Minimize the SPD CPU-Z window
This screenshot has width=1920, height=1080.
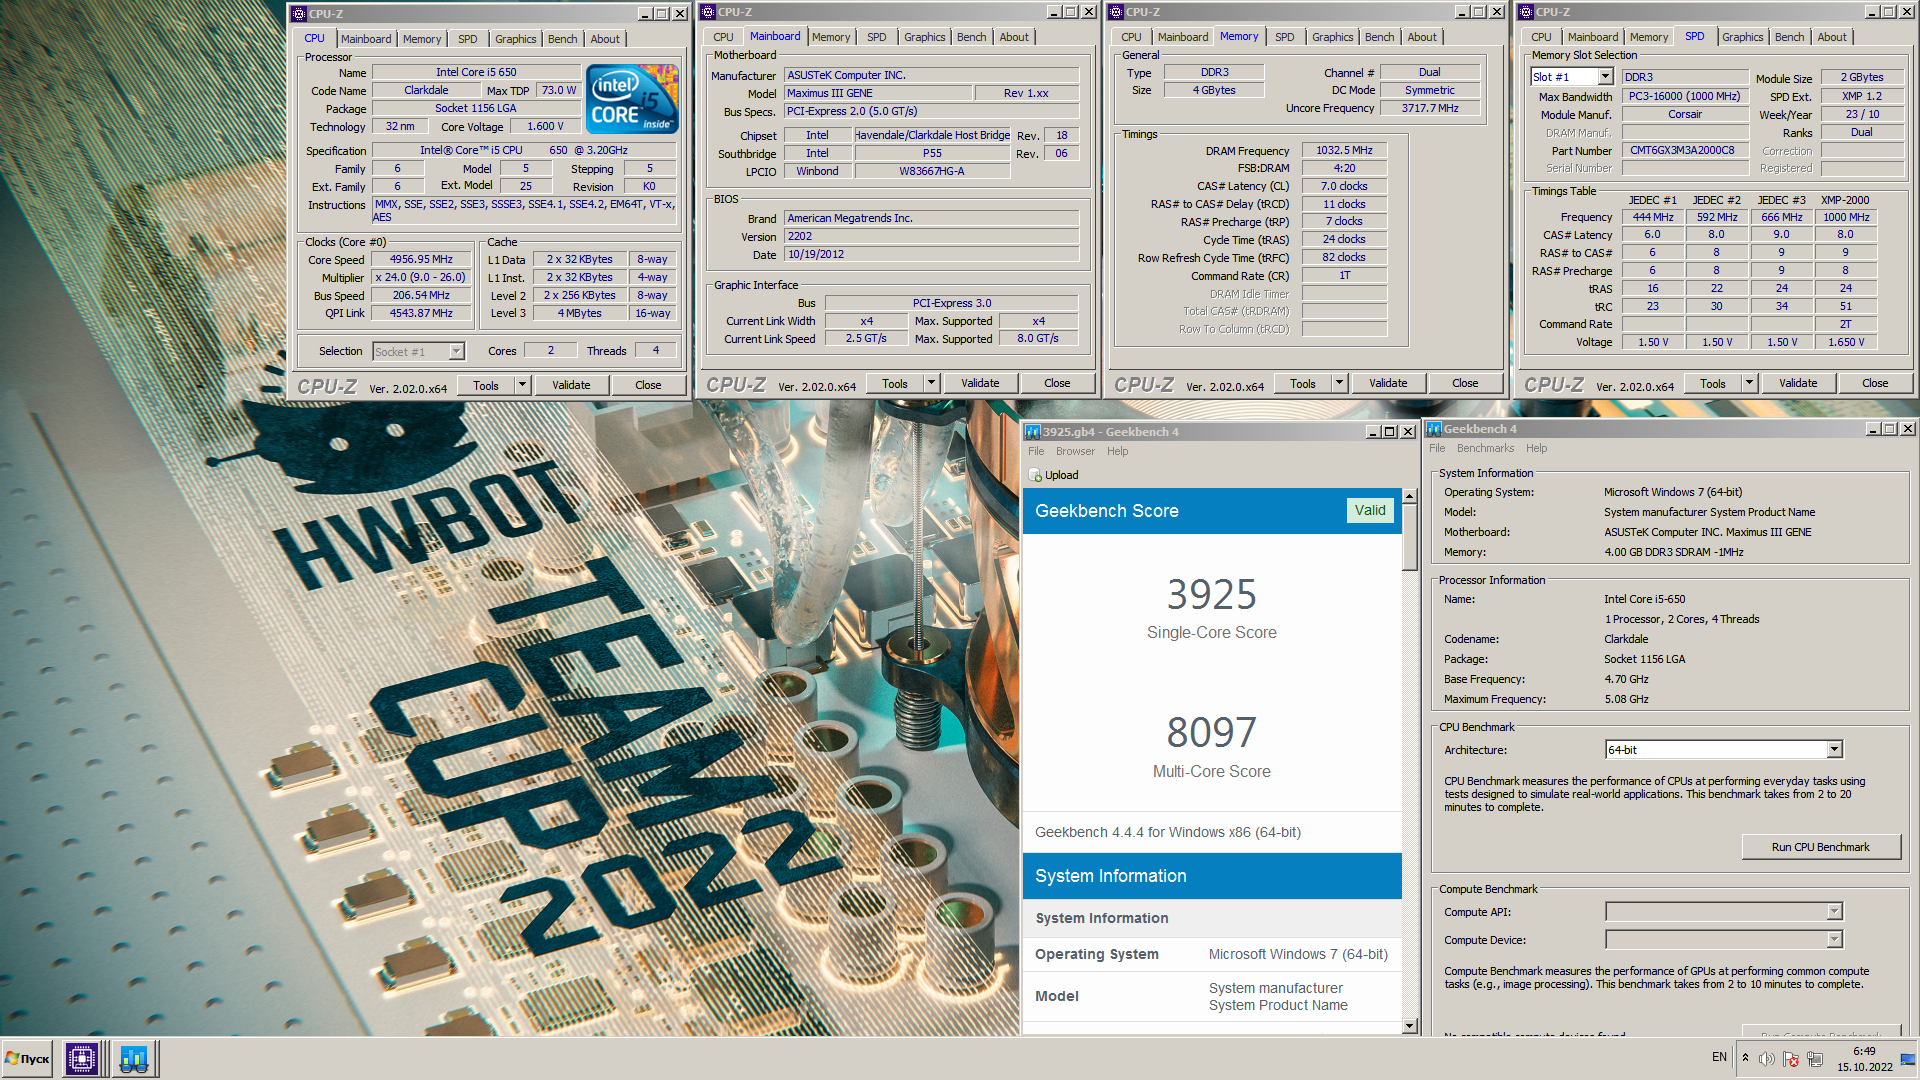pos(1872,12)
